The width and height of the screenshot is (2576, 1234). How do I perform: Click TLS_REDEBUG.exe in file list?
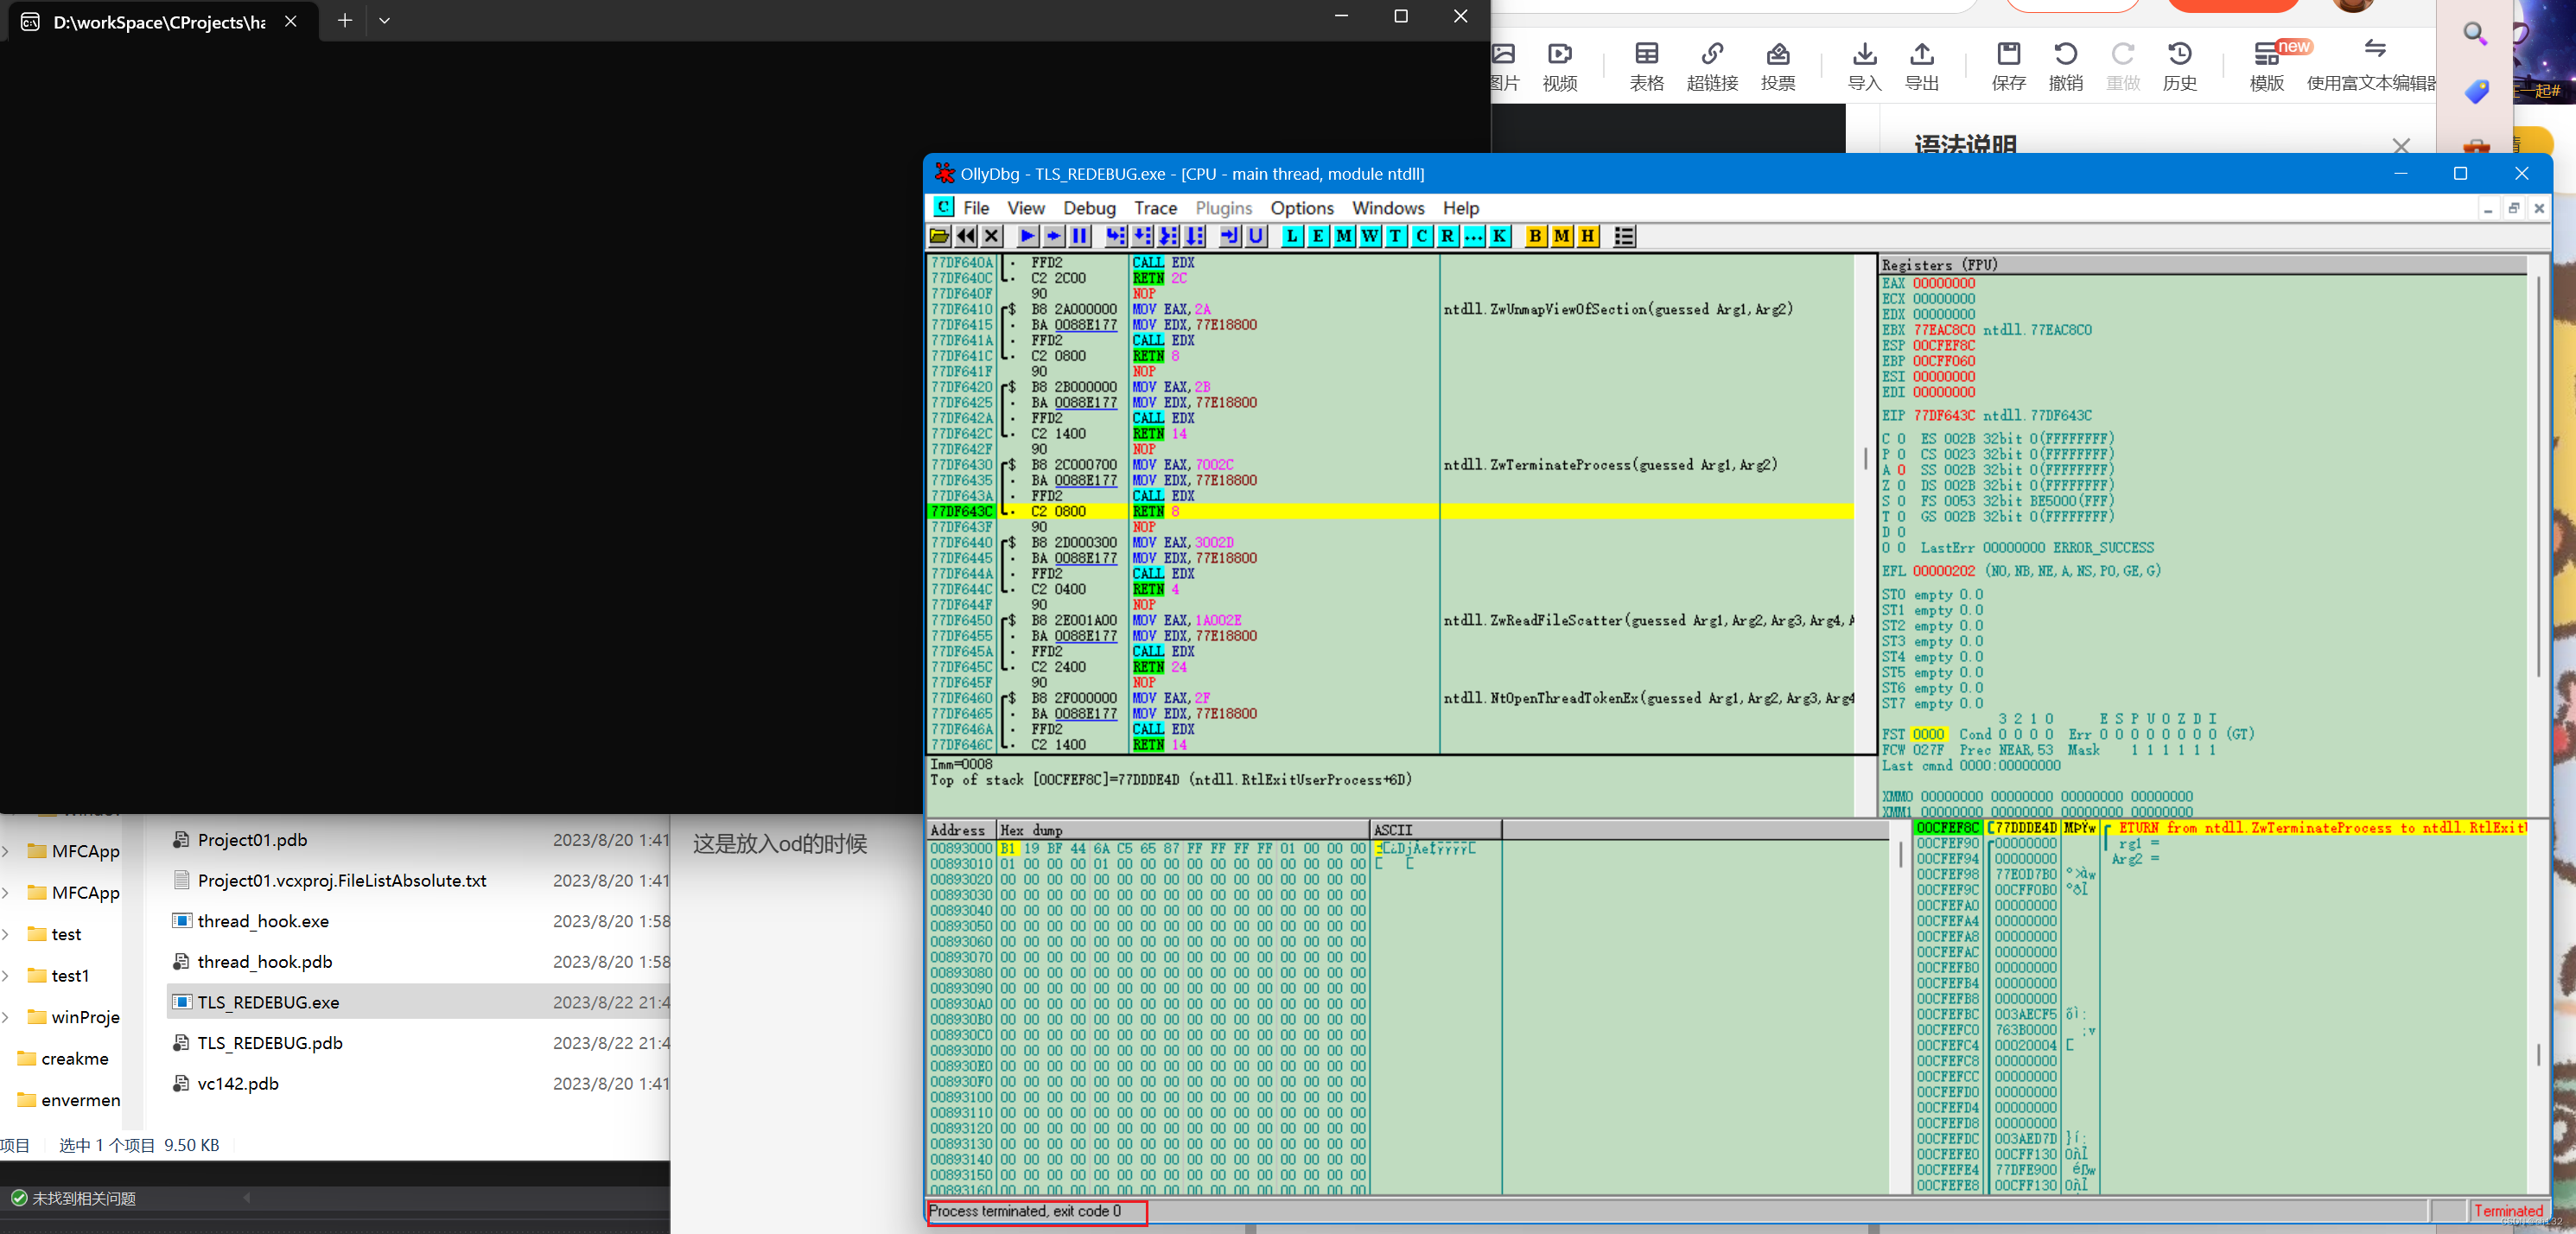click(x=270, y=1001)
